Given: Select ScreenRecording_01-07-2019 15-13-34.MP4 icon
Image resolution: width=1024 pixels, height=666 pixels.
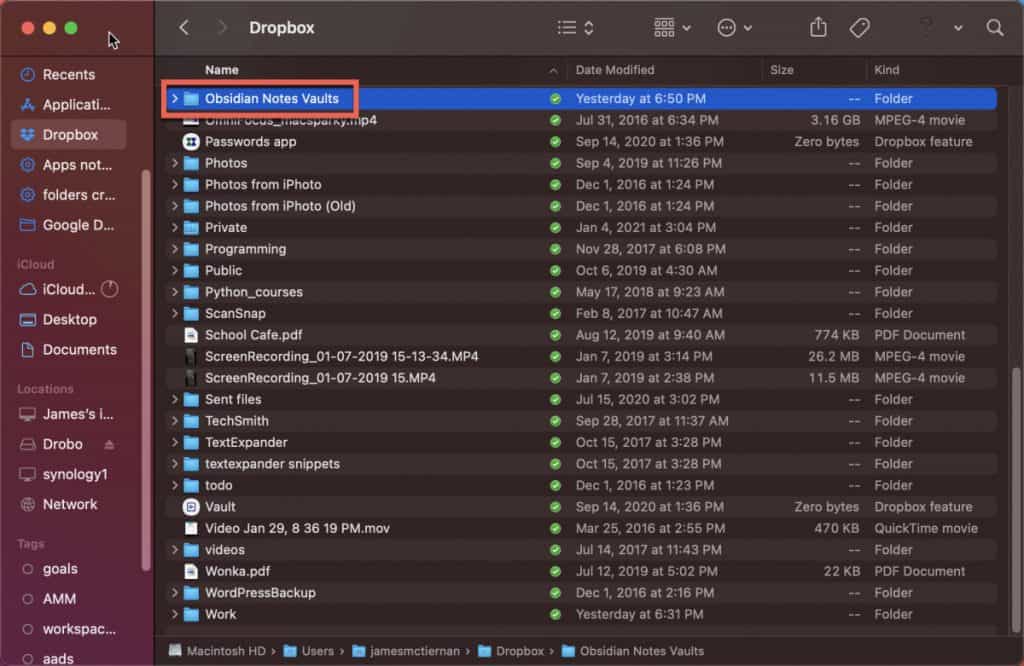Looking at the screenshot, I should [x=191, y=357].
